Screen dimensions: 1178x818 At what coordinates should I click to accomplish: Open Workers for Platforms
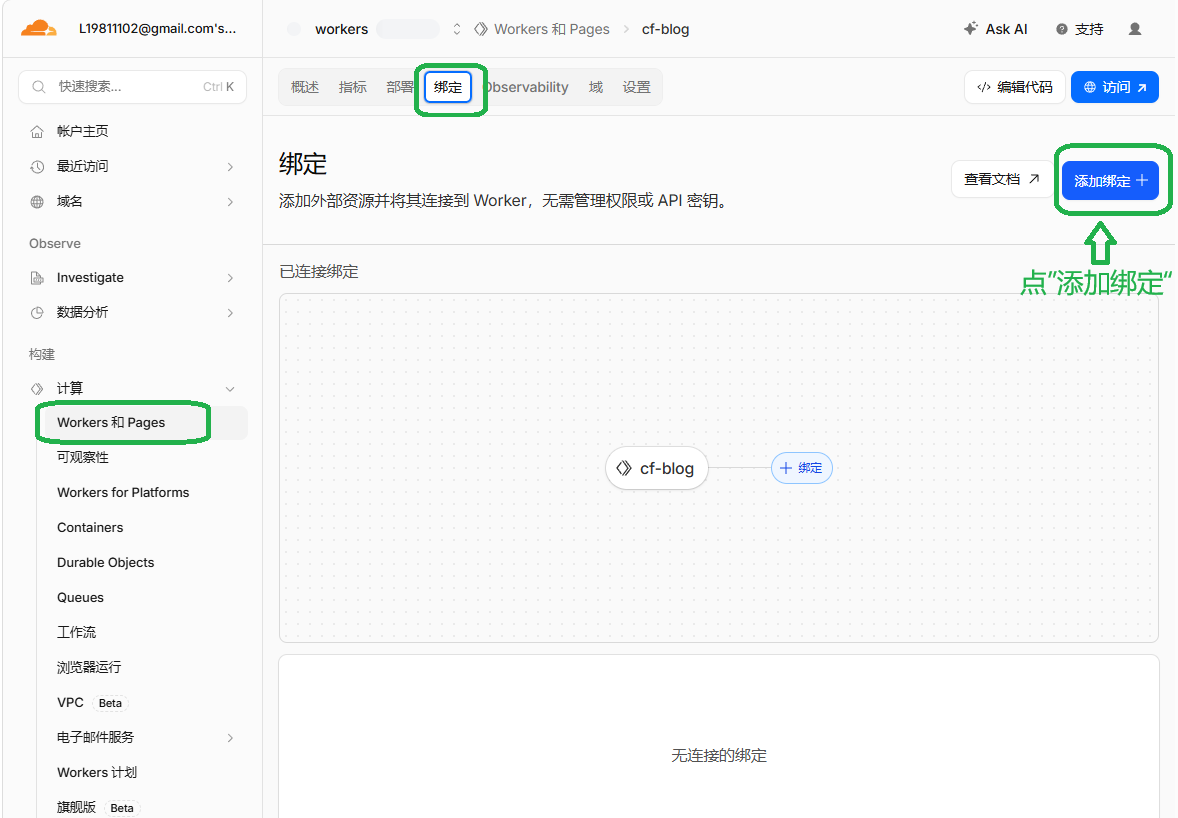pos(123,493)
